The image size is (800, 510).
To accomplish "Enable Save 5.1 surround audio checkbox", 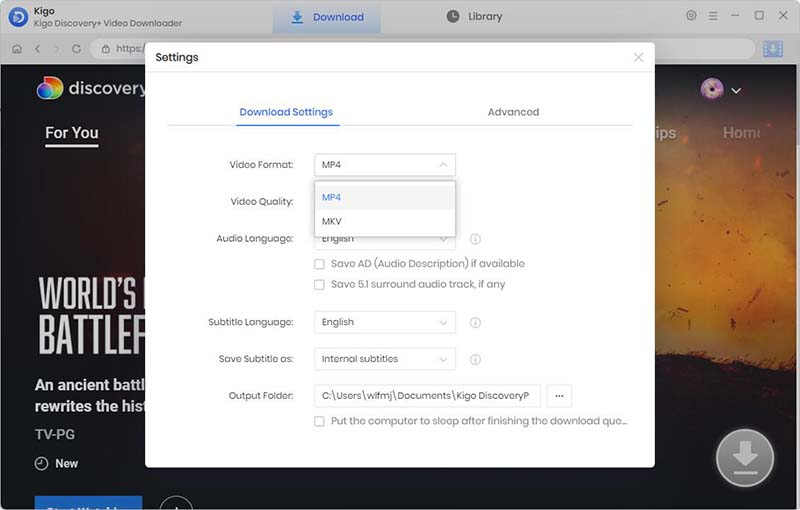I will coord(319,285).
